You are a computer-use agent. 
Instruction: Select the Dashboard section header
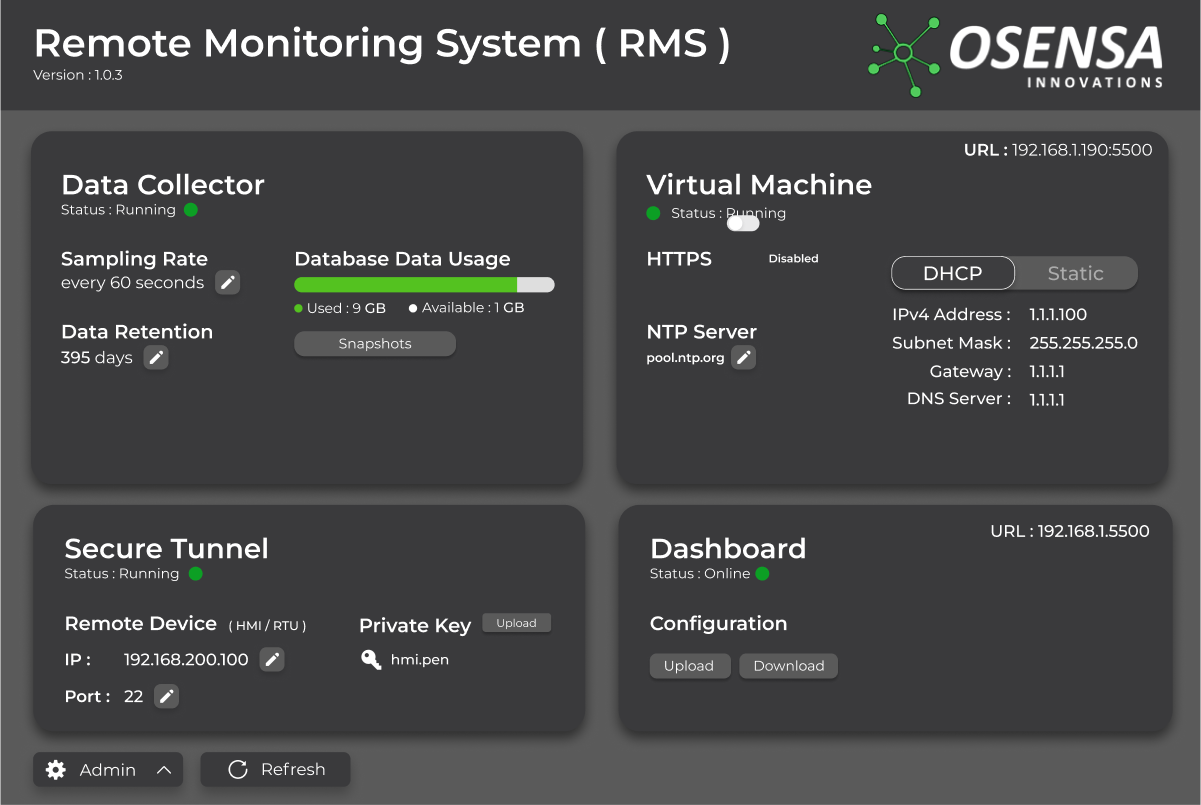click(728, 548)
